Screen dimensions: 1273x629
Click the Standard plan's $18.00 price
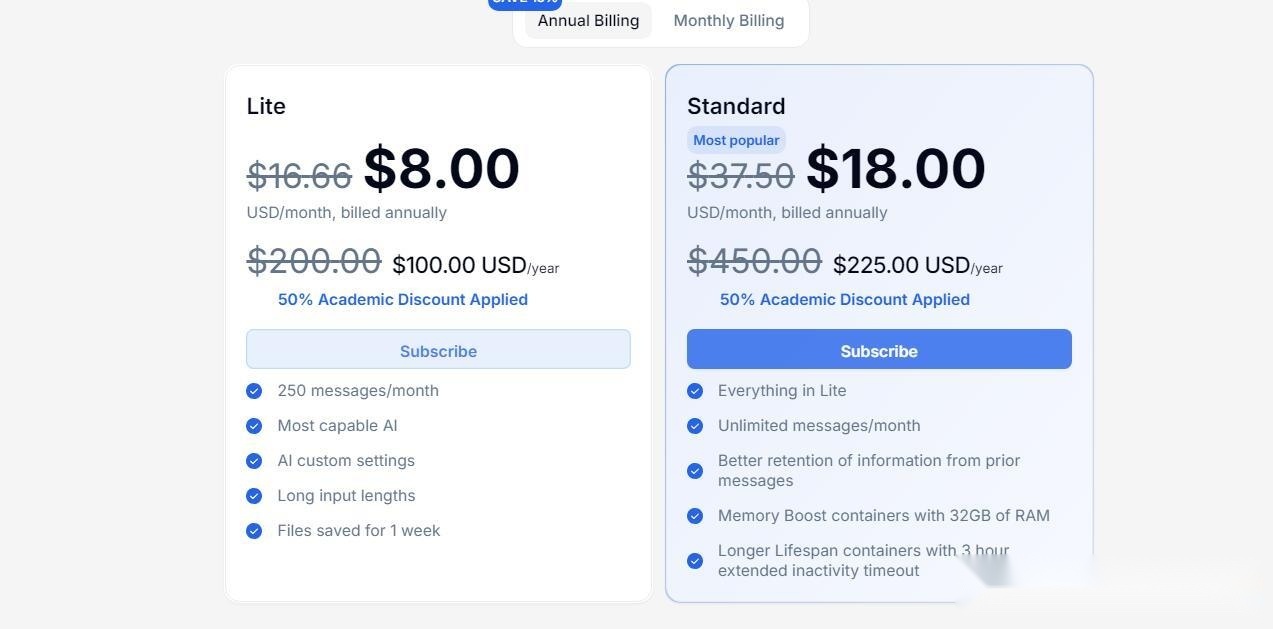[x=896, y=168]
